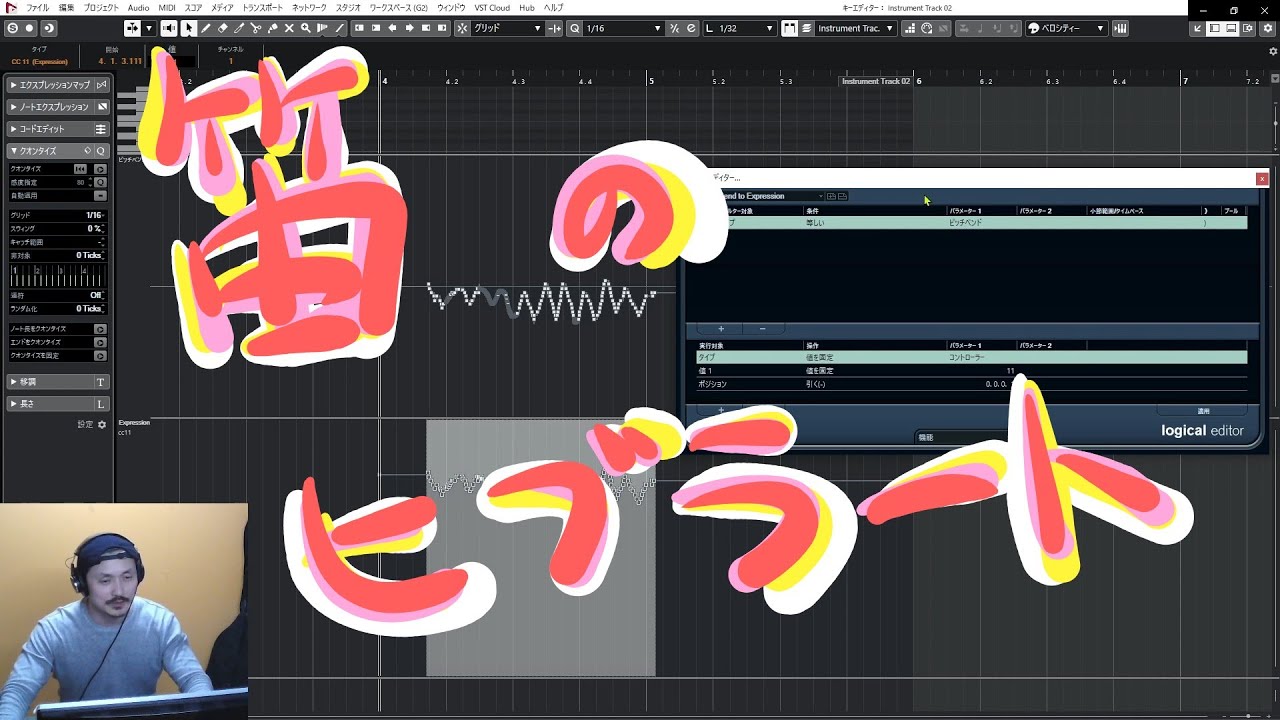Click the step input piano keys icon

coord(909,28)
